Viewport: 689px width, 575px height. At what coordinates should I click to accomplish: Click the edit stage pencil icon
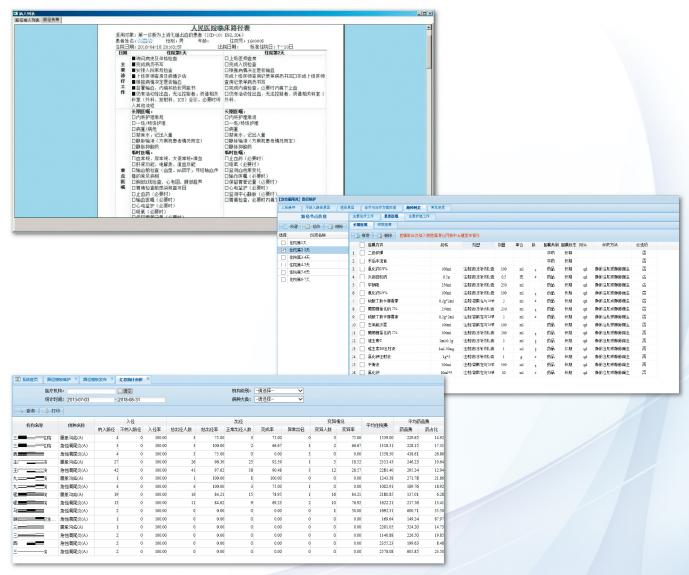click(308, 227)
